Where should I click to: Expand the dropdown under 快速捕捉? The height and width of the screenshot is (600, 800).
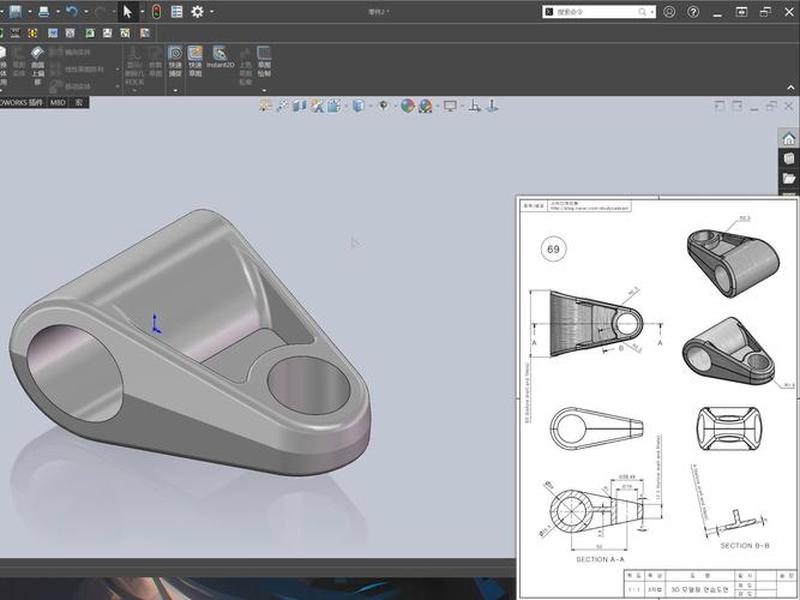pyautogui.click(x=175, y=90)
